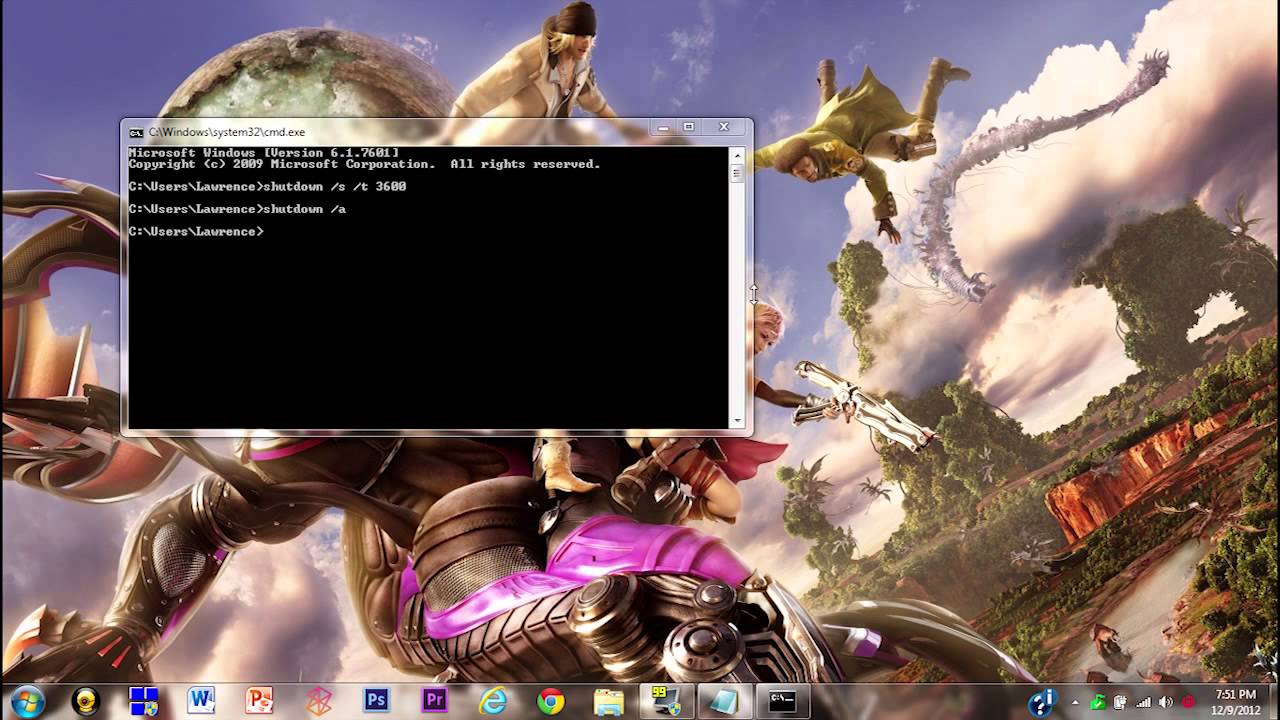Open the Zune taskbar icon
Screen dimensions: 1280x720
318,701
